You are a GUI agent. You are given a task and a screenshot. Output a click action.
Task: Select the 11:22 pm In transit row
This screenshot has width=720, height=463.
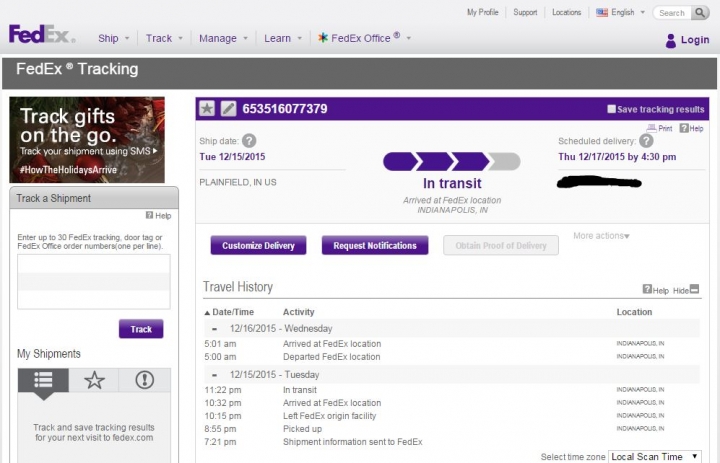pyautogui.click(x=452, y=390)
